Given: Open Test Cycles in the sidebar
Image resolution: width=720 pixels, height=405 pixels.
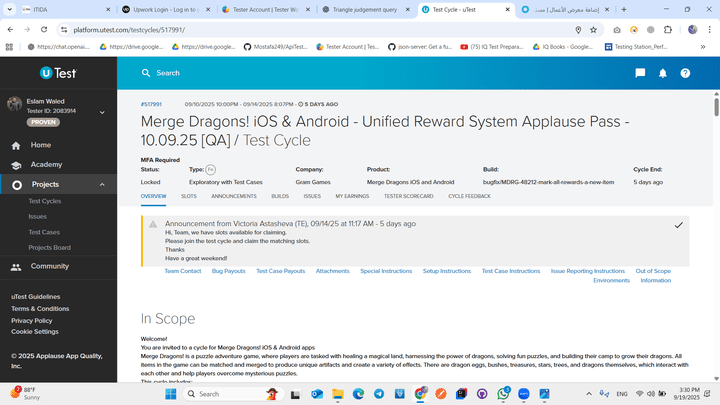Looking at the screenshot, I should tap(45, 201).
